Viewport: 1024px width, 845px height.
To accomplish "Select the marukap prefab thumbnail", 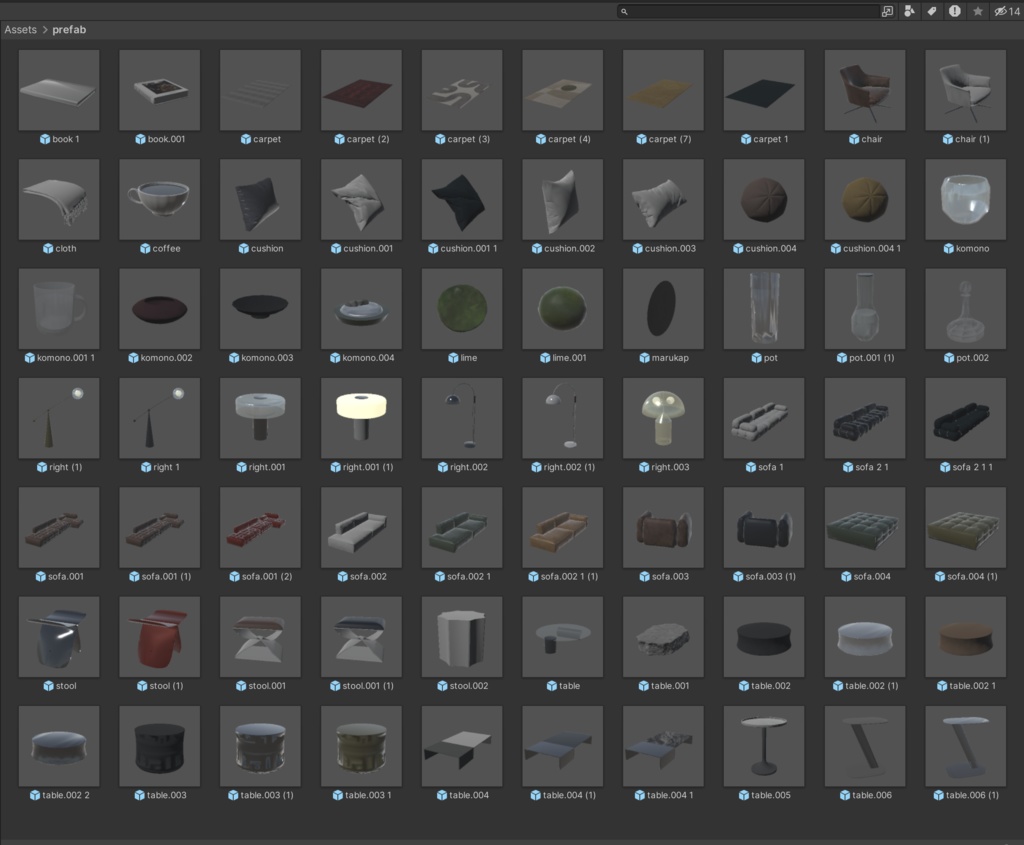I will coord(662,308).
